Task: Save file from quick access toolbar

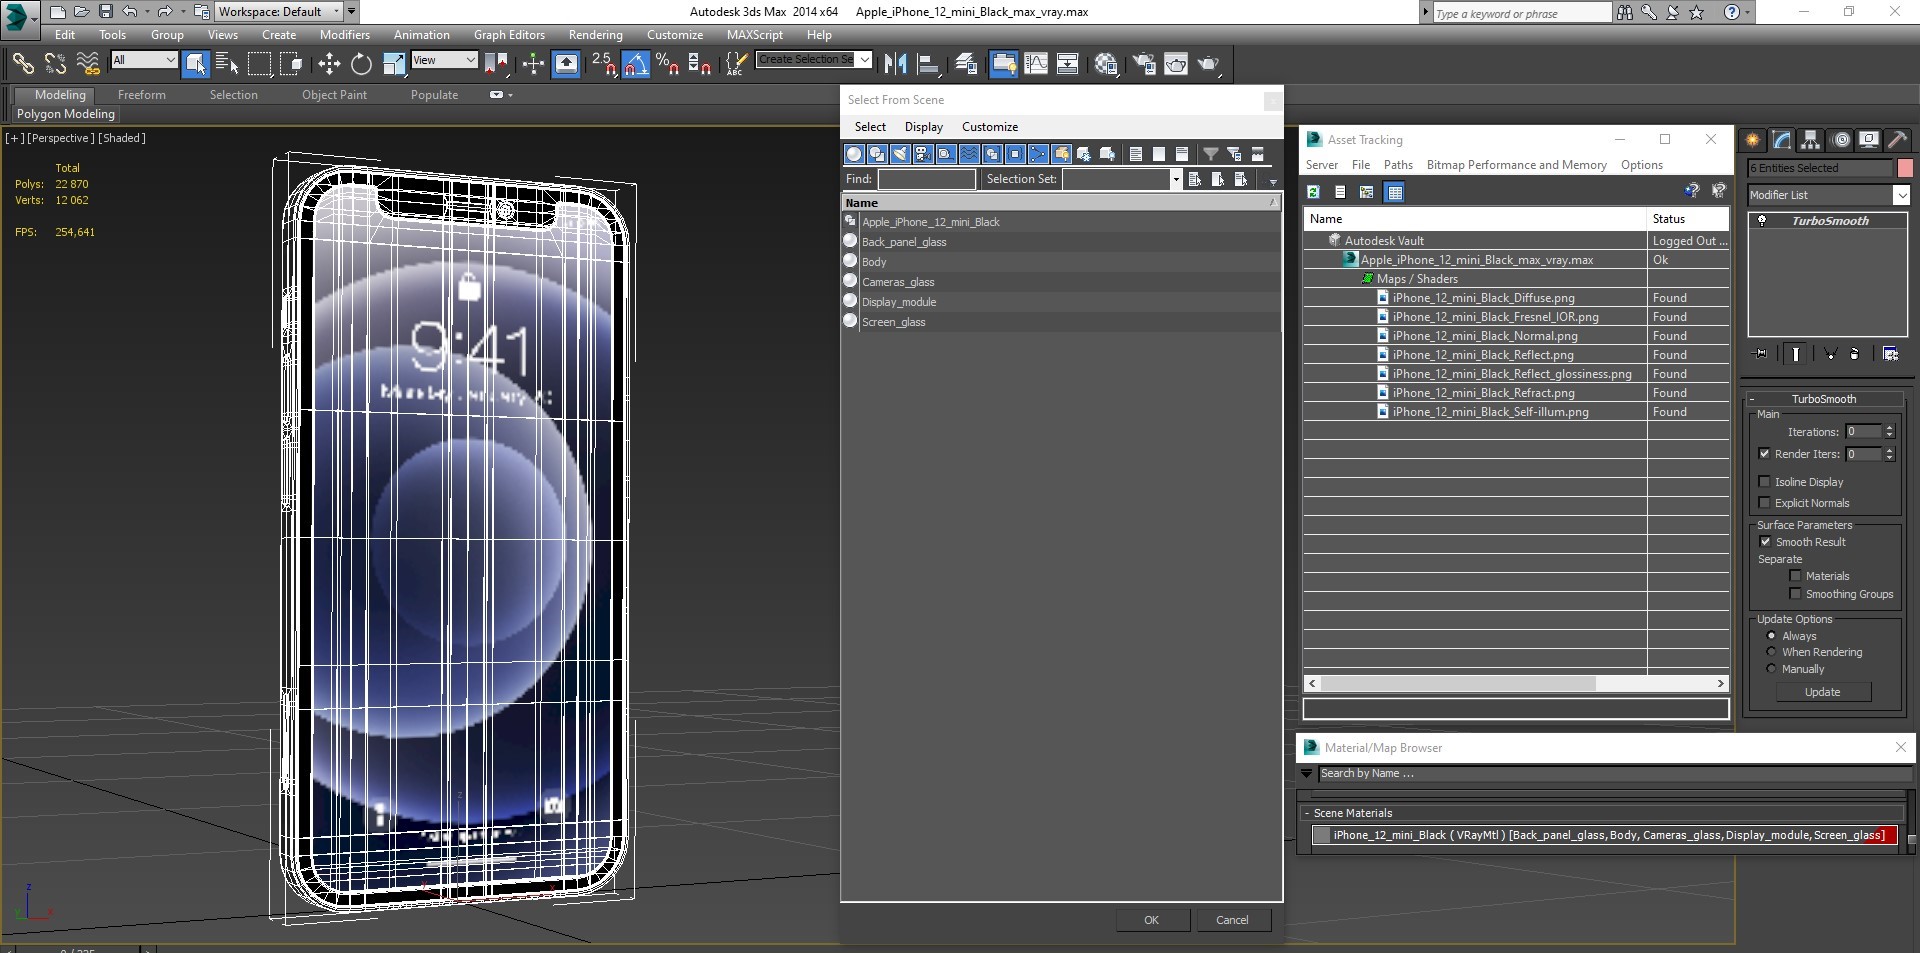Action: pos(105,12)
